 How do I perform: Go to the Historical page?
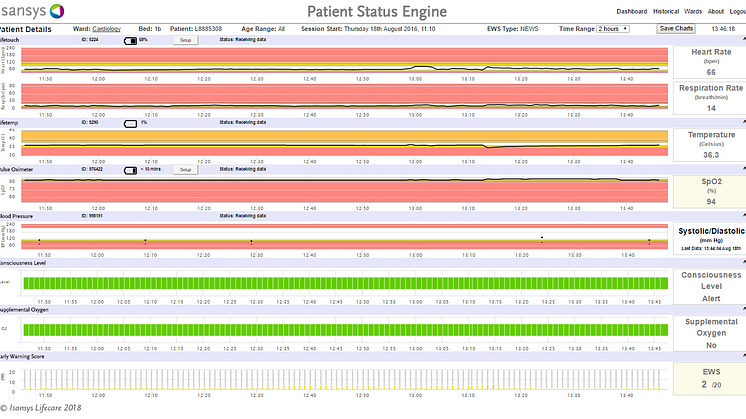666,11
